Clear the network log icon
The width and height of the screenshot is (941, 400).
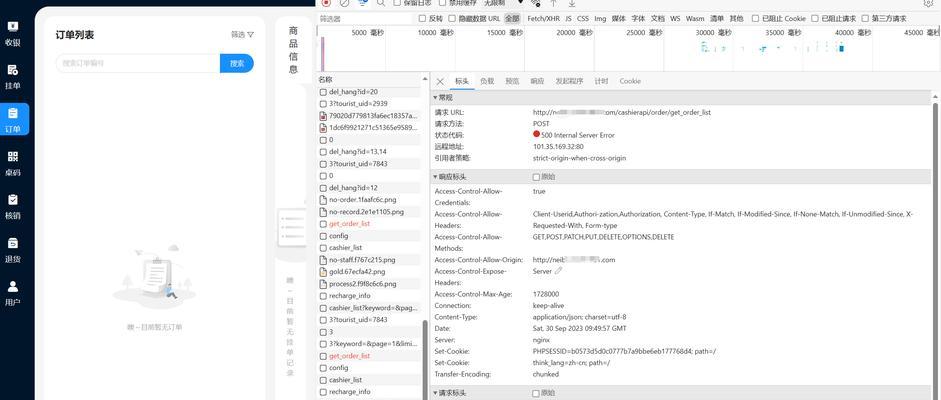[344, 2]
